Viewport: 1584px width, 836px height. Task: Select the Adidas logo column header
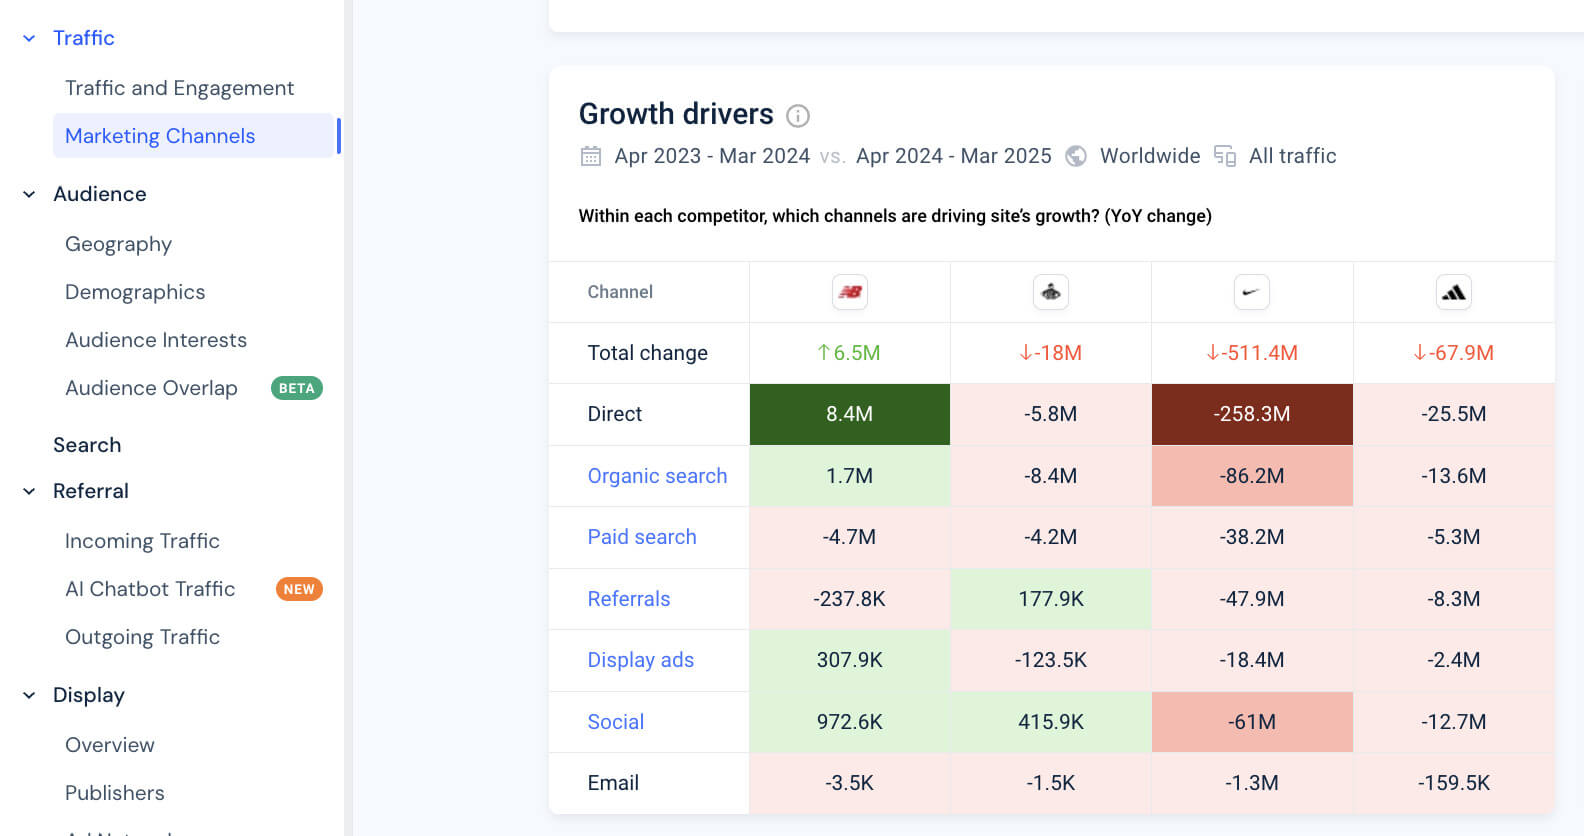pyautogui.click(x=1453, y=291)
